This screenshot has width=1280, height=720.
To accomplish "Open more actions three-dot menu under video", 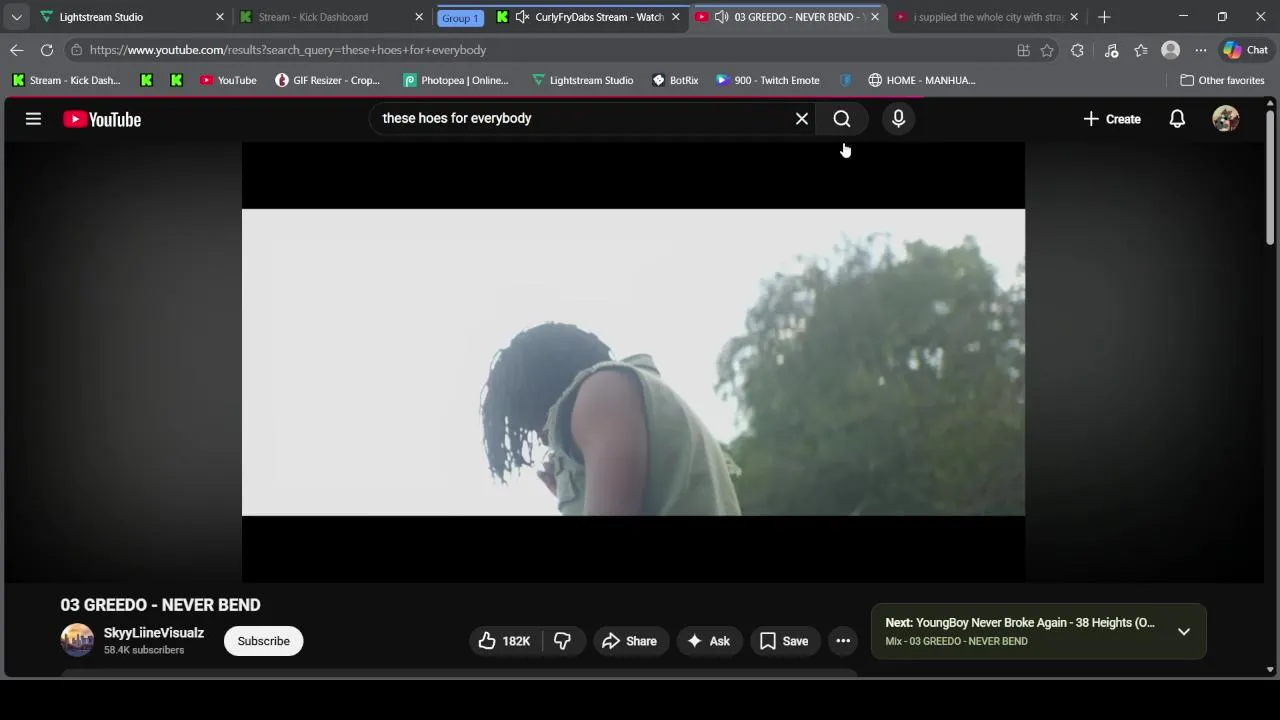I will pyautogui.click(x=843, y=641).
